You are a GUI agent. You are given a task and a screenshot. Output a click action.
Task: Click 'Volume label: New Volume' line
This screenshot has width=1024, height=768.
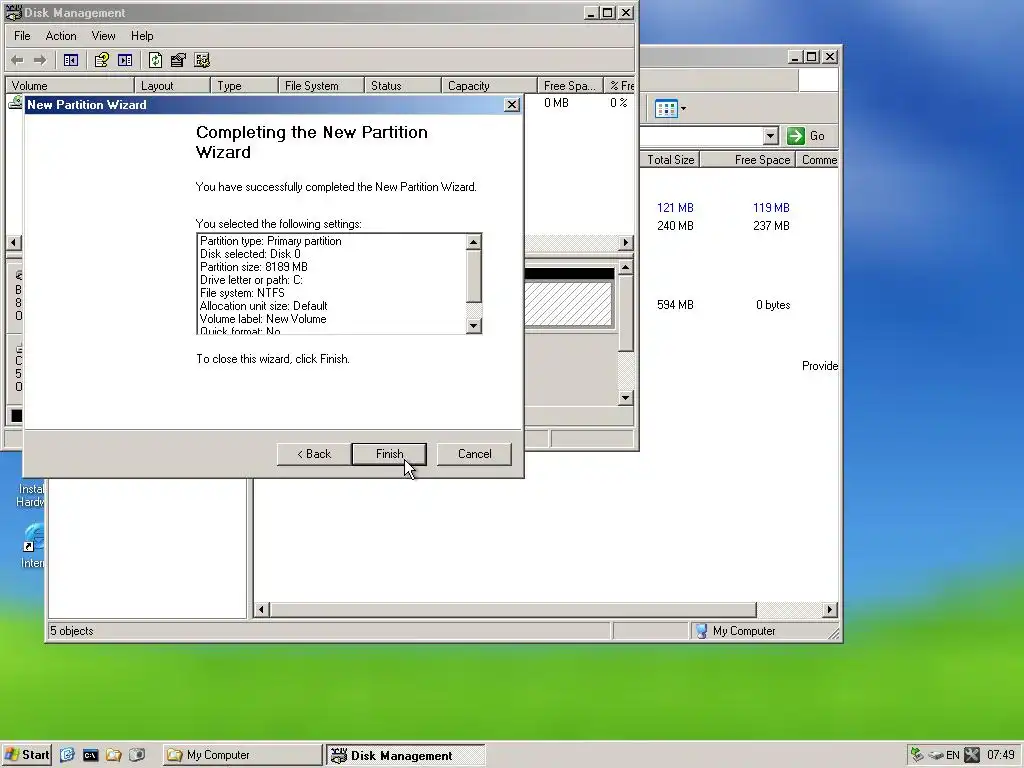[x=263, y=319]
